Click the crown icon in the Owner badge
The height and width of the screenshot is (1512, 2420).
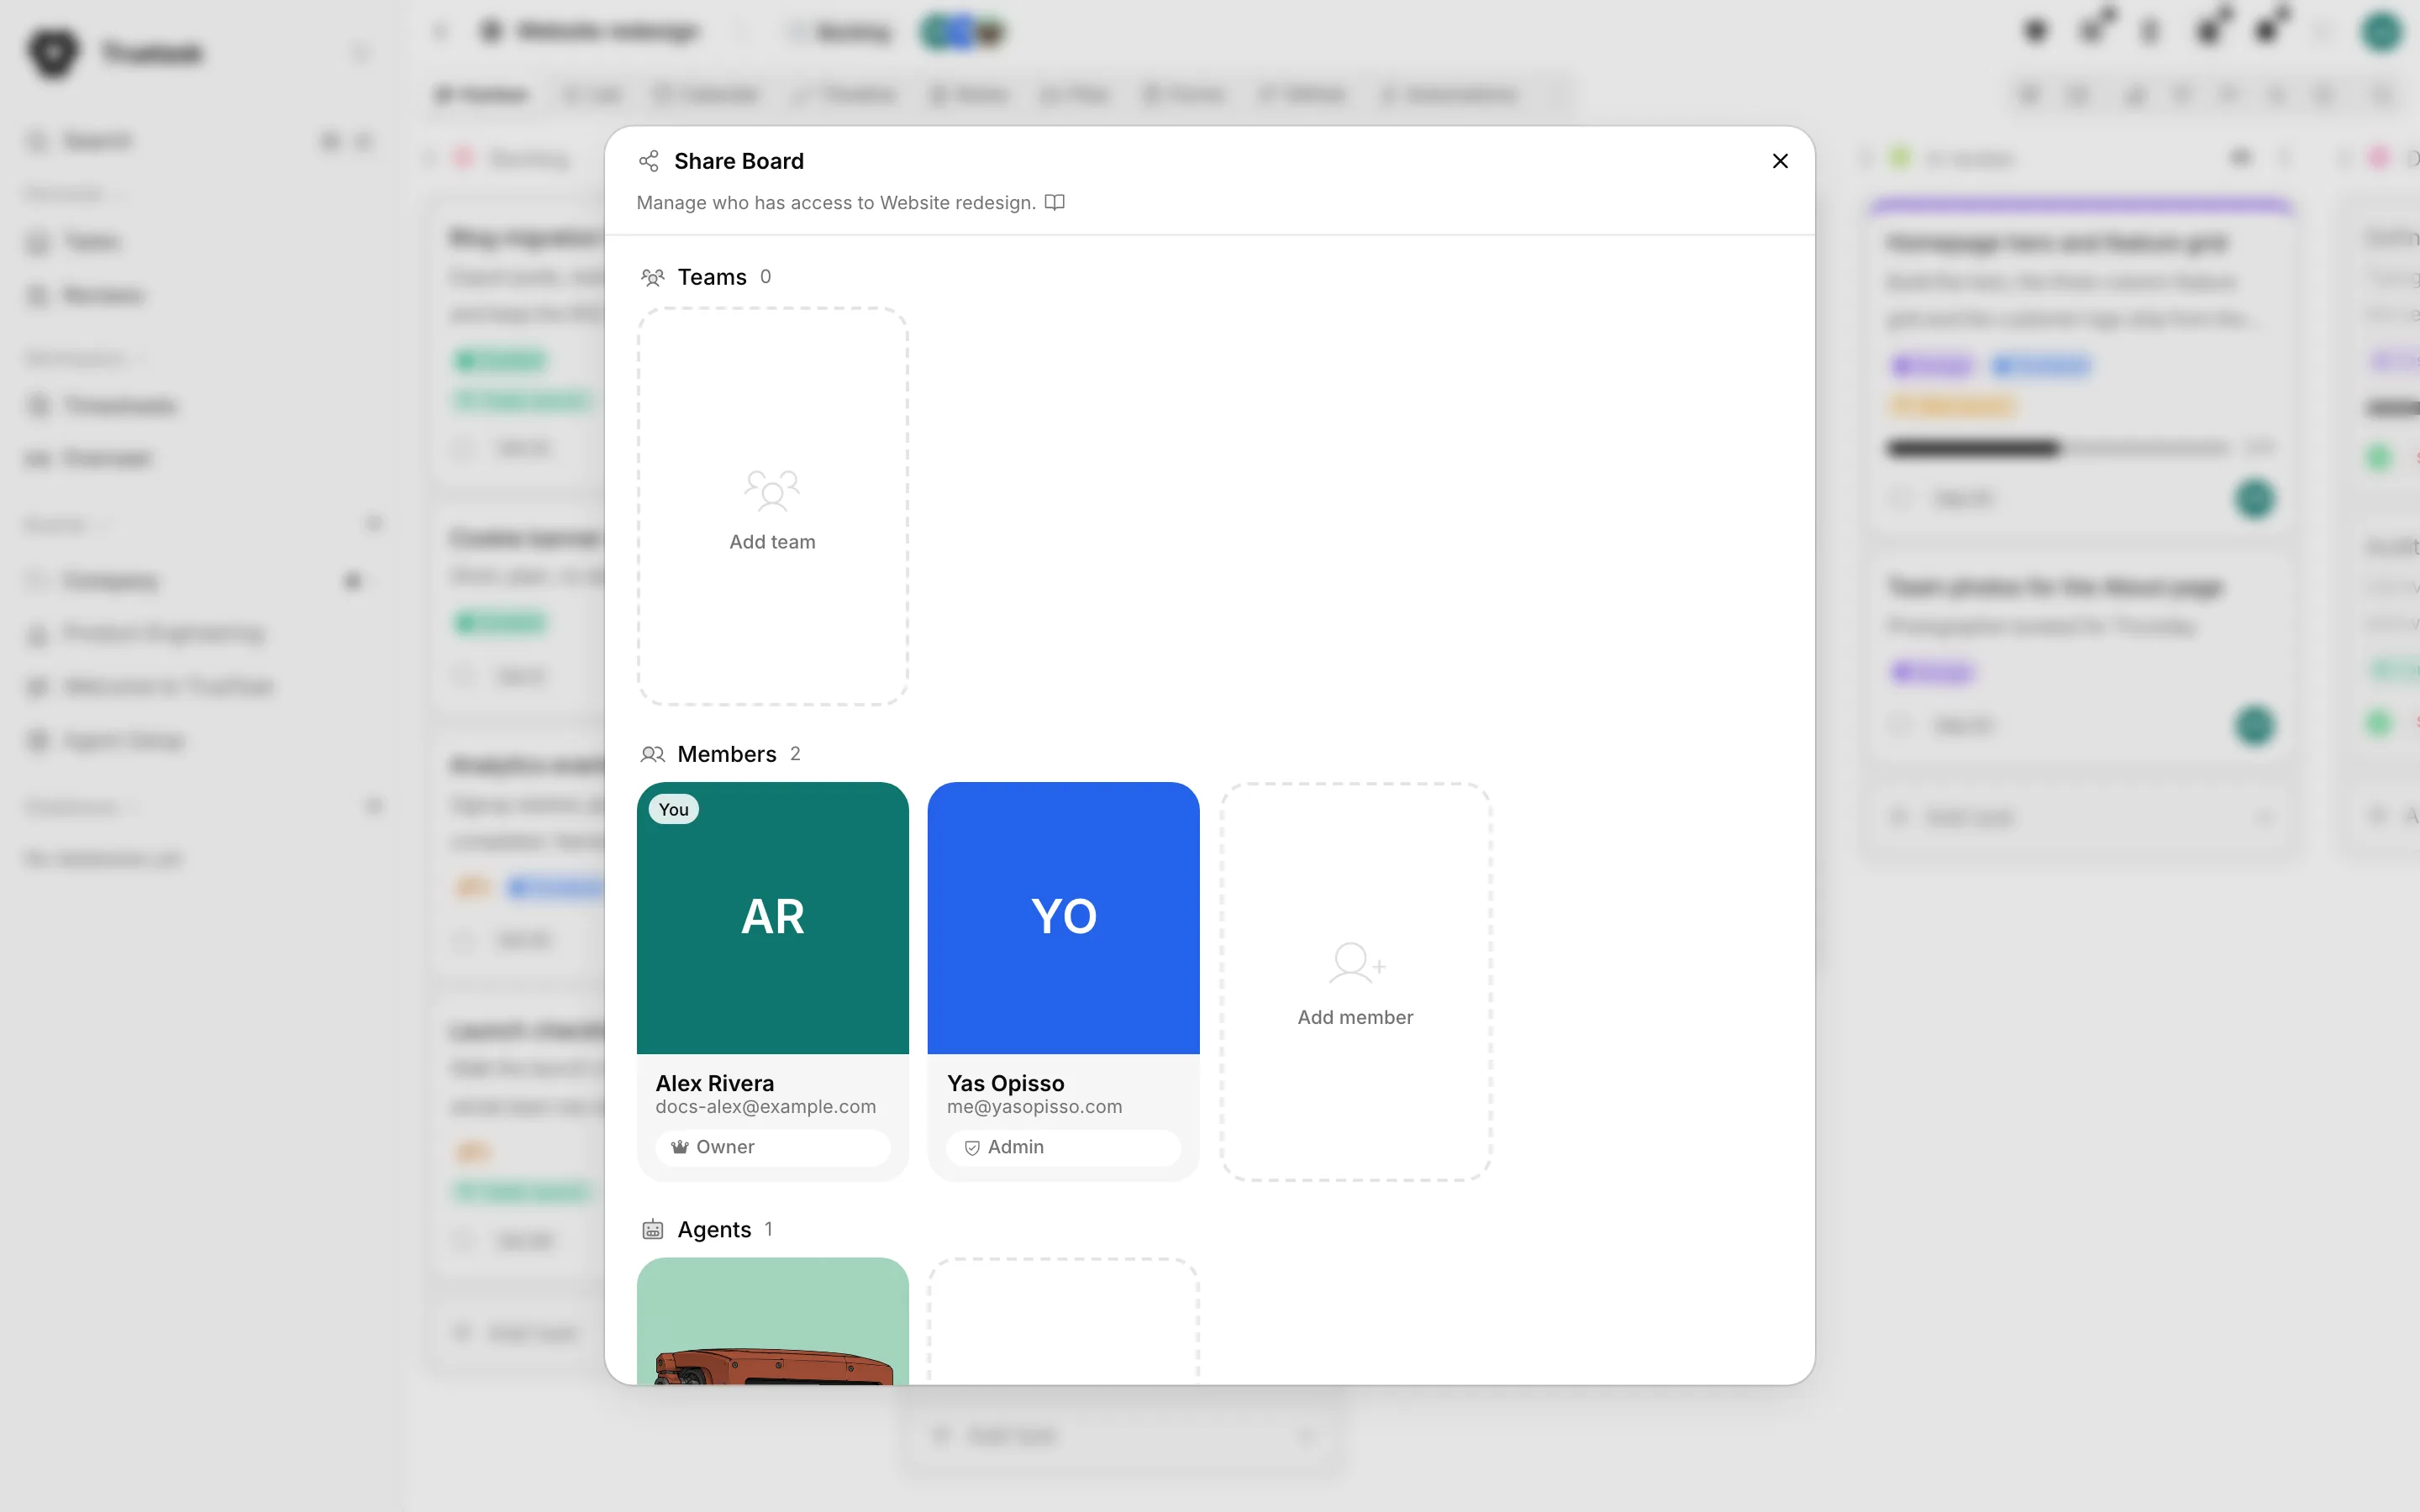[680, 1147]
